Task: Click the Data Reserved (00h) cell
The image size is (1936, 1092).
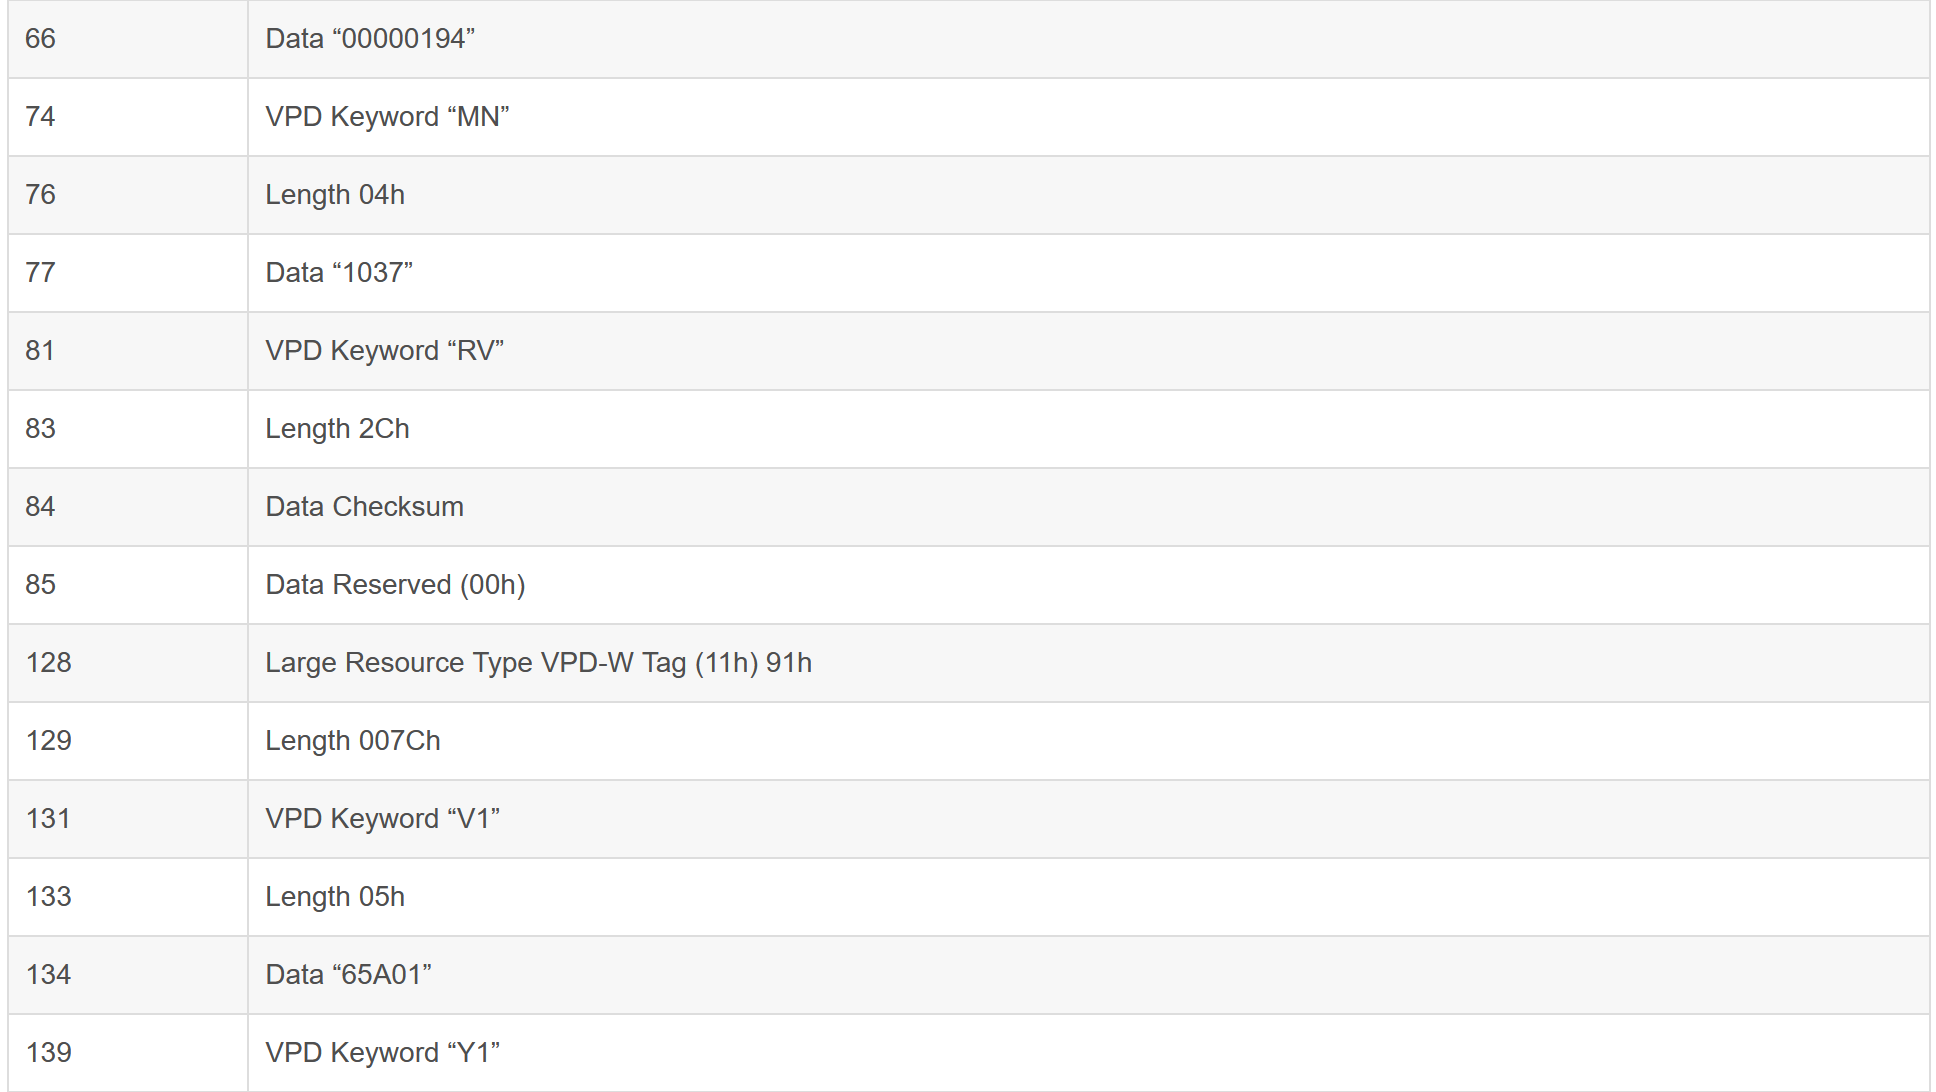Action: coord(395,585)
